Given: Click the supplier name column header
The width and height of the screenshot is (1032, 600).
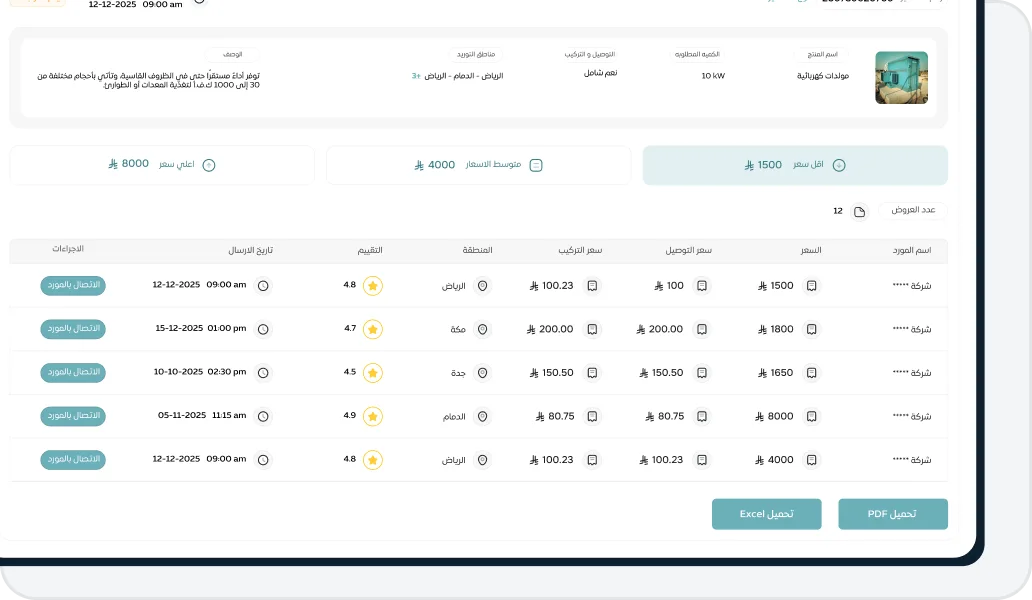Looking at the screenshot, I should click(x=911, y=250).
